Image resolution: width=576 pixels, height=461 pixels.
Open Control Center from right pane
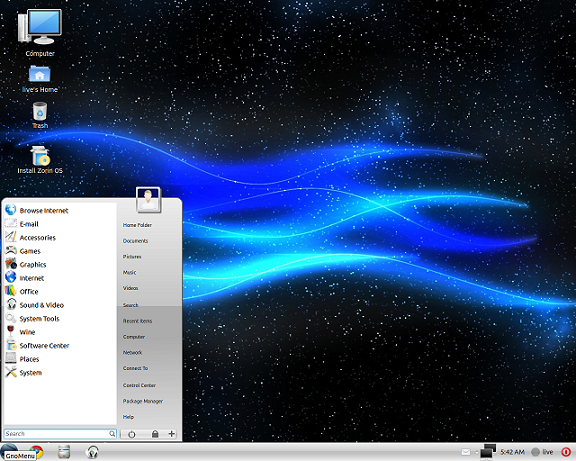(139, 385)
